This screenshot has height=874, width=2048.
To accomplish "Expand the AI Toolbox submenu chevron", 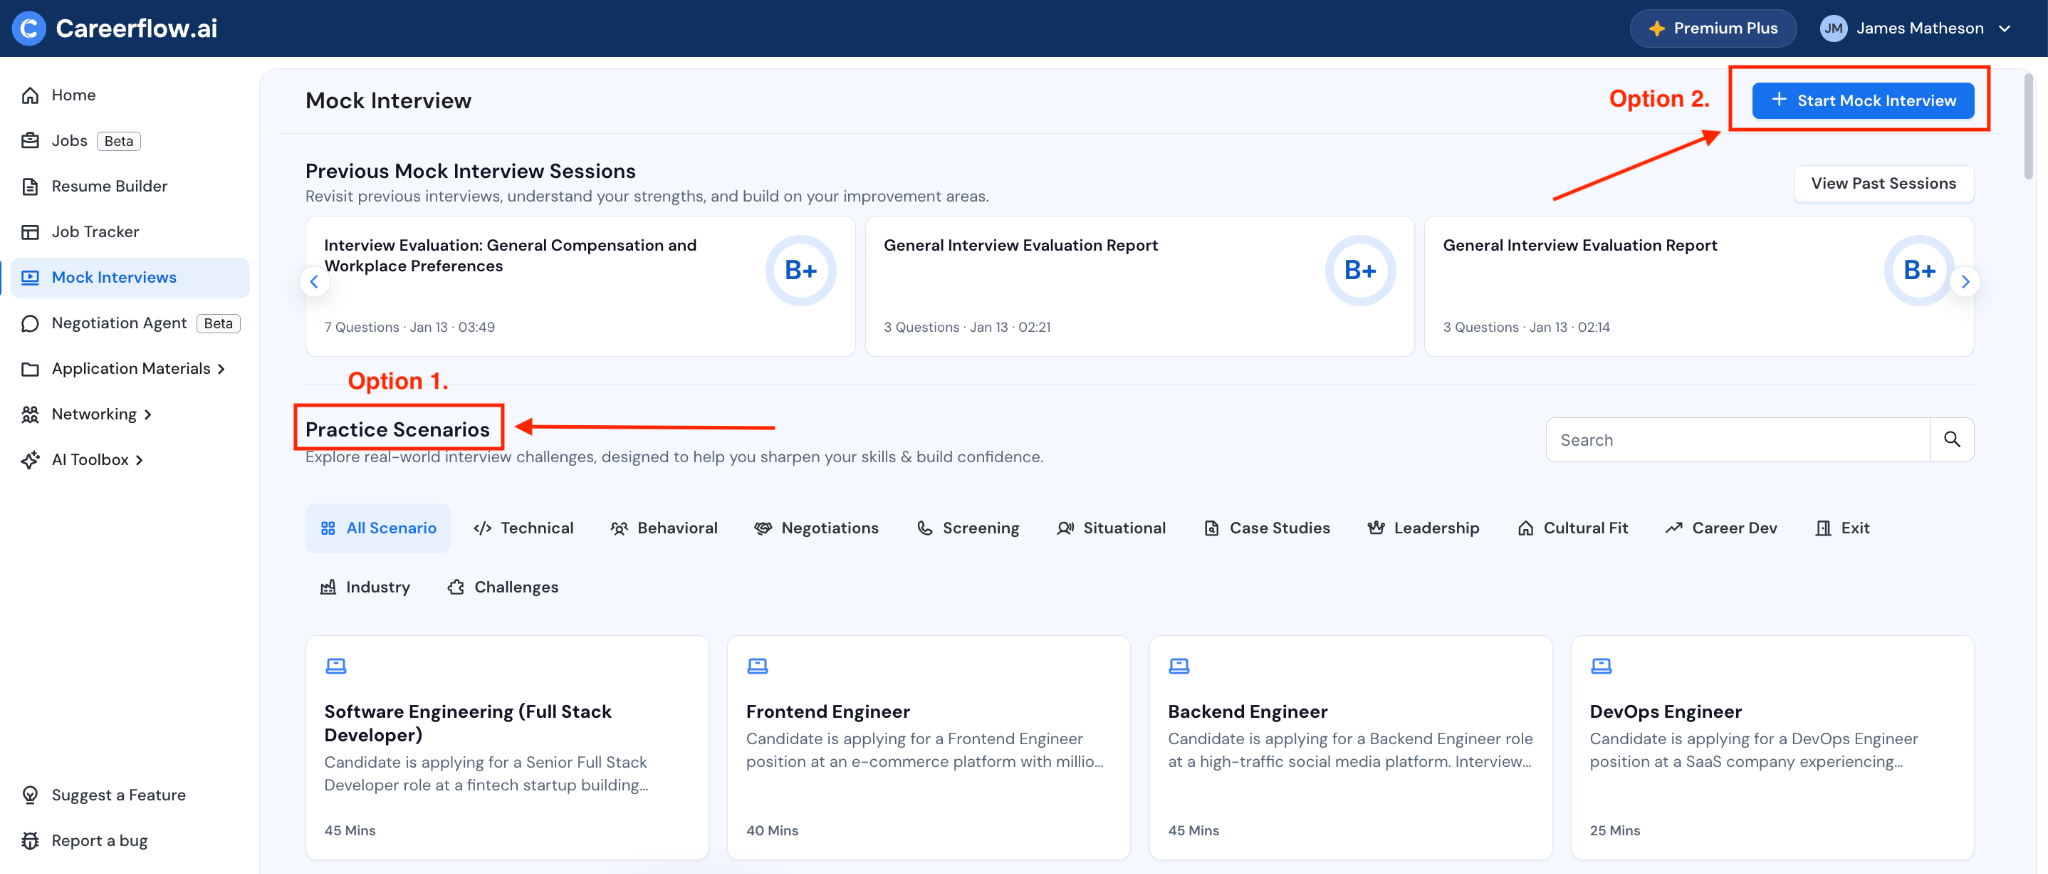I will pyautogui.click(x=140, y=460).
